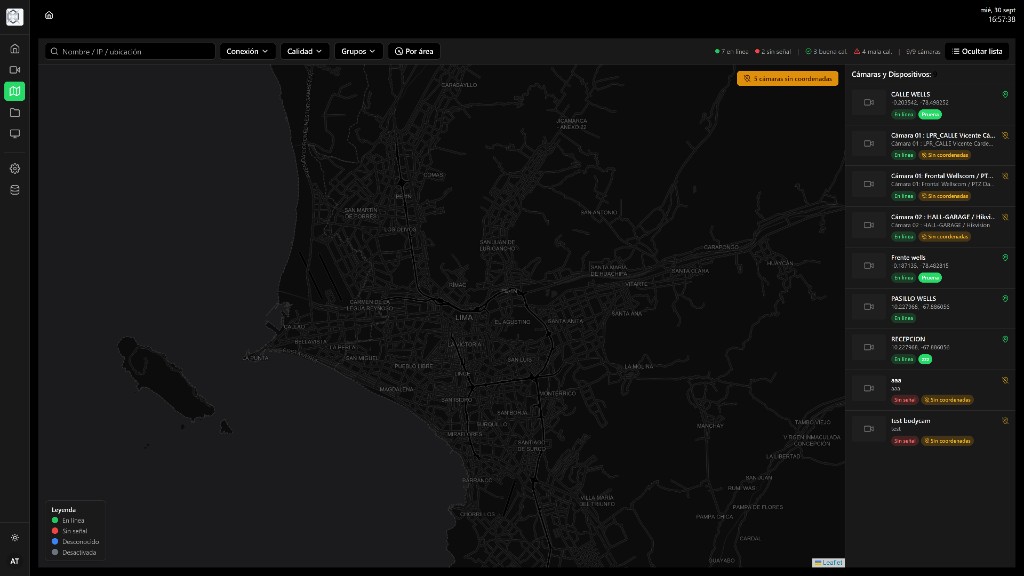The height and width of the screenshot is (576, 1024).
Task: Click the location pin icon for RECEPCION
Action: click(x=1005, y=340)
